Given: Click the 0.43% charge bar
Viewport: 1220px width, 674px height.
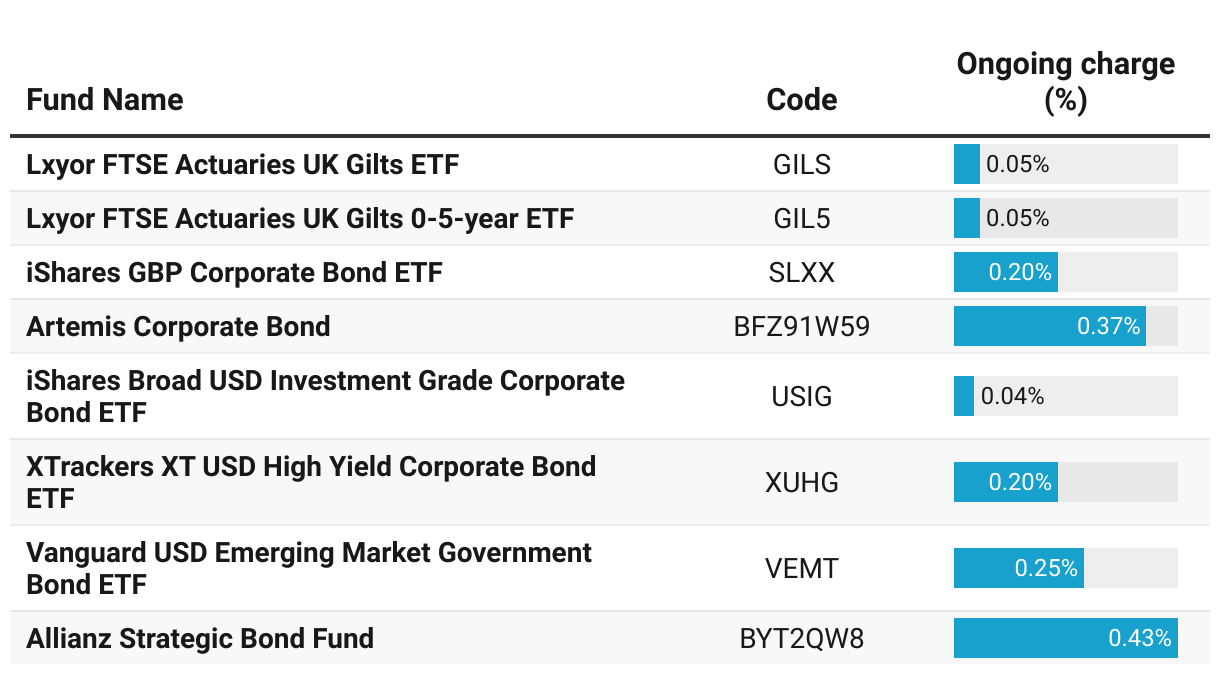Looking at the screenshot, I should 1066,638.
